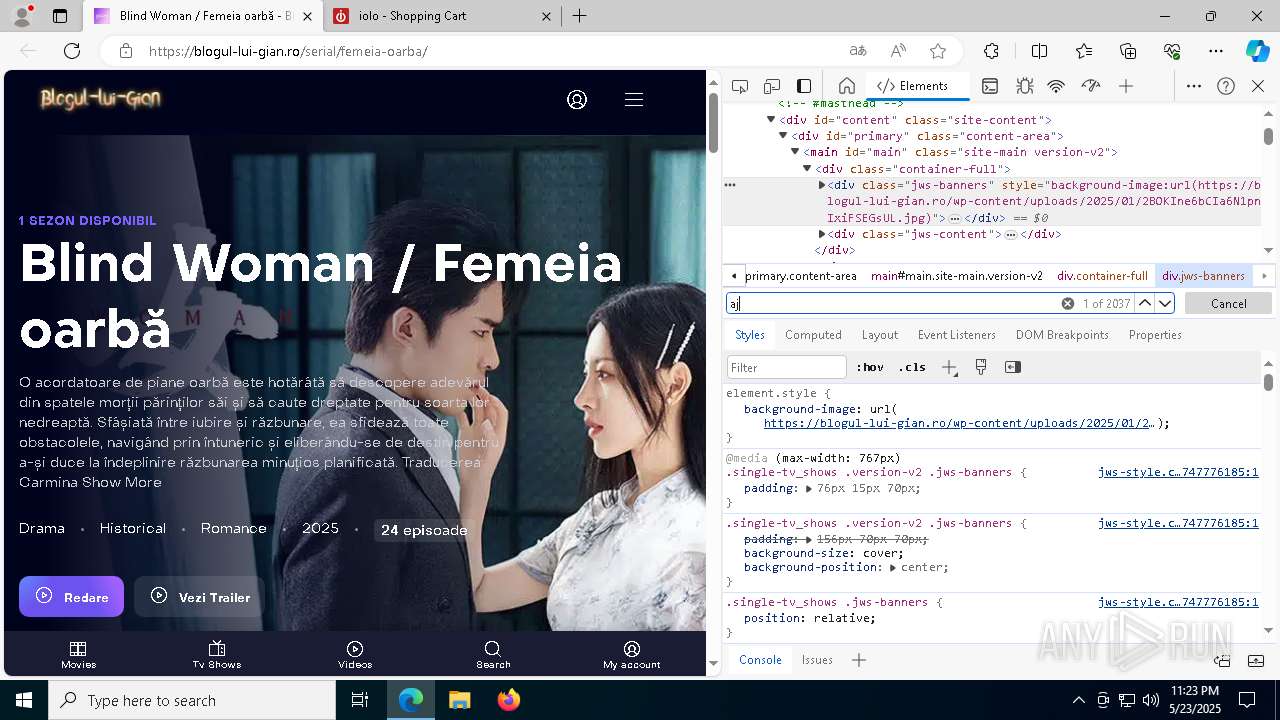Switch to DOM Breakpoints tab

(1062, 335)
